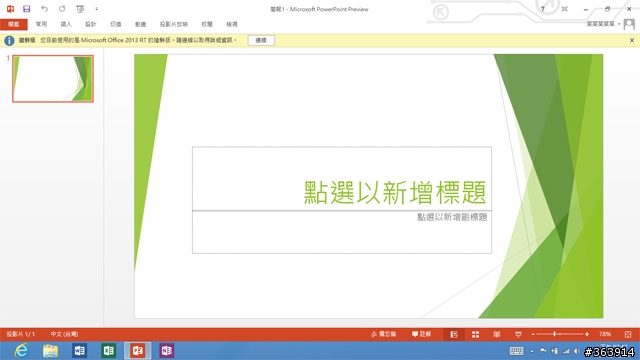The width and height of the screenshot is (640, 360).
Task: Click the blue info icon in the yellow notification bar
Action: point(9,40)
